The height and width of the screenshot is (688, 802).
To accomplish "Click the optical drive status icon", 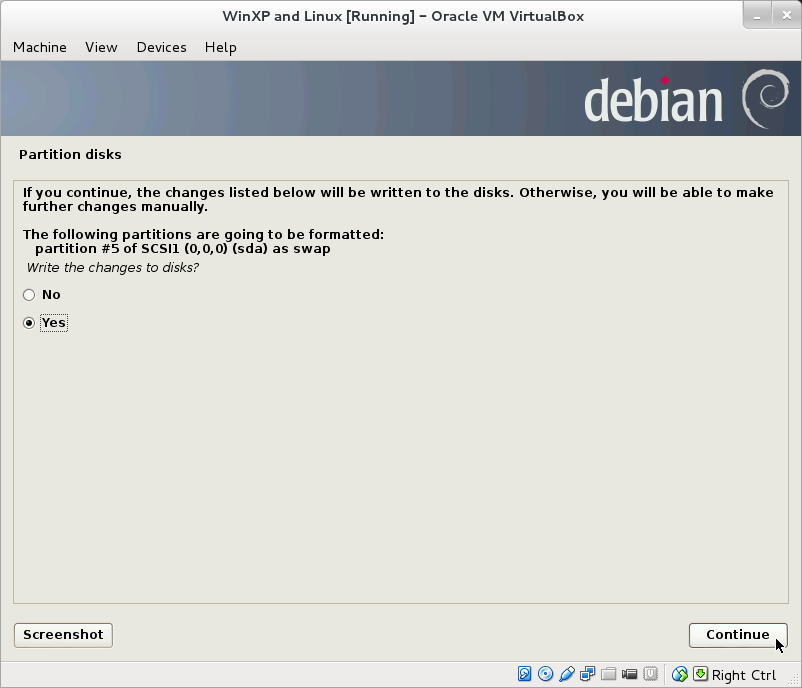I will (x=545, y=674).
